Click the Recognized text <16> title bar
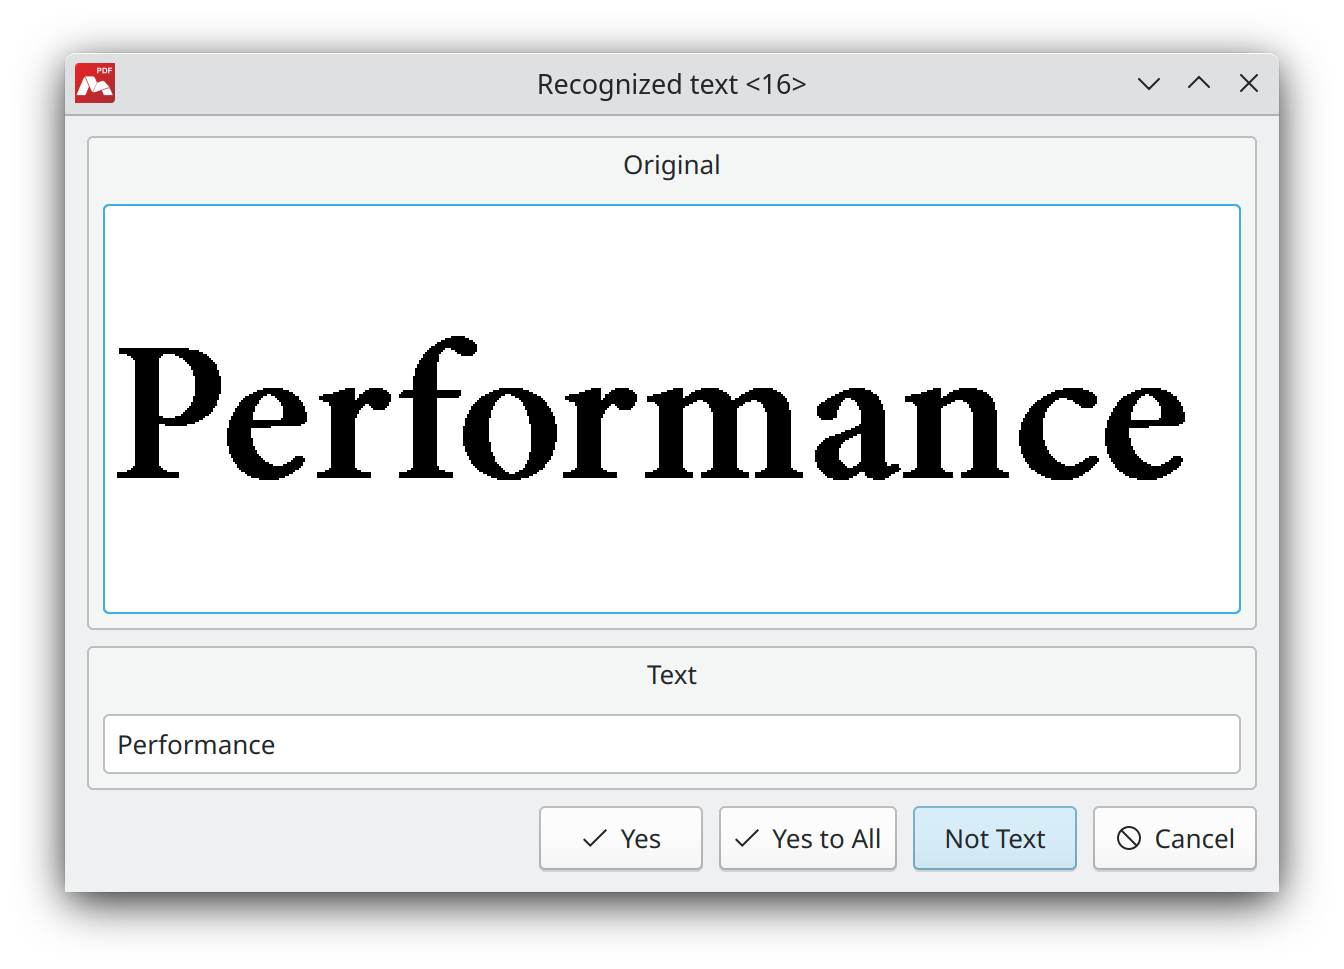Image resolution: width=1344 pixels, height=969 pixels. [672, 84]
